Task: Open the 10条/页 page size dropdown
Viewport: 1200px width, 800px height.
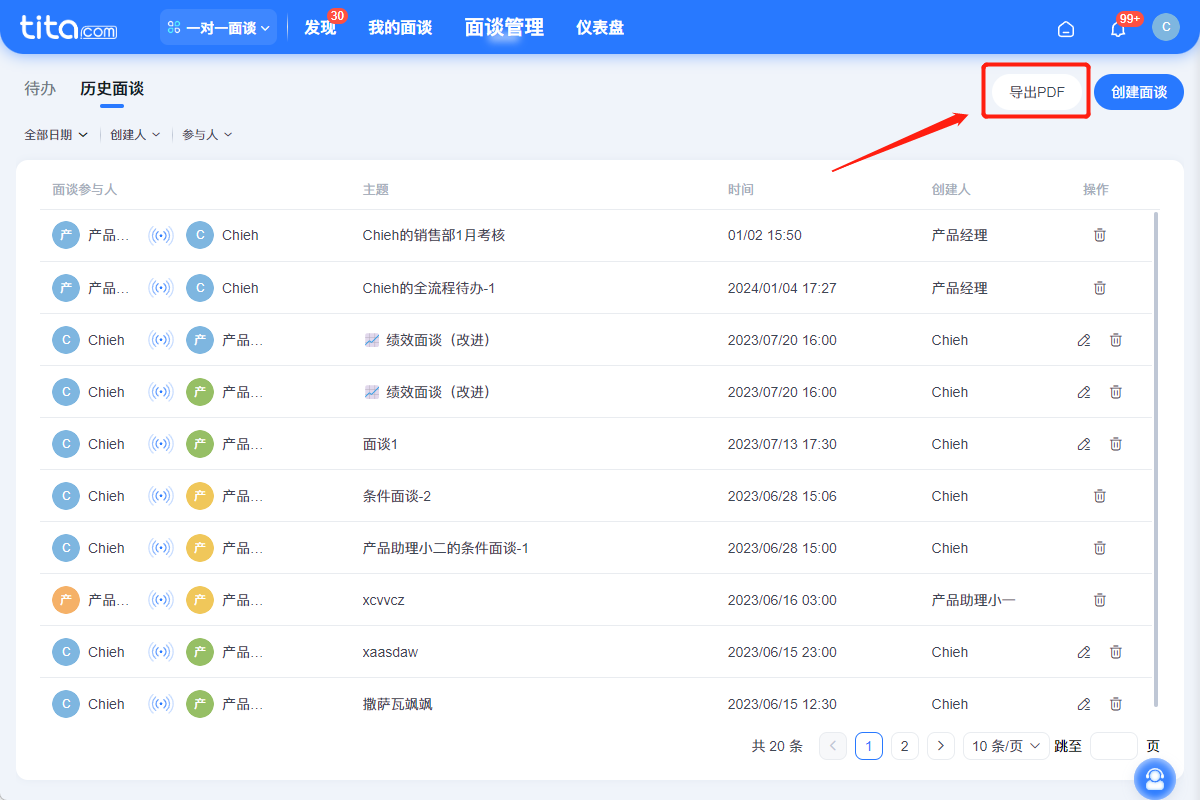Action: pos(1005,745)
